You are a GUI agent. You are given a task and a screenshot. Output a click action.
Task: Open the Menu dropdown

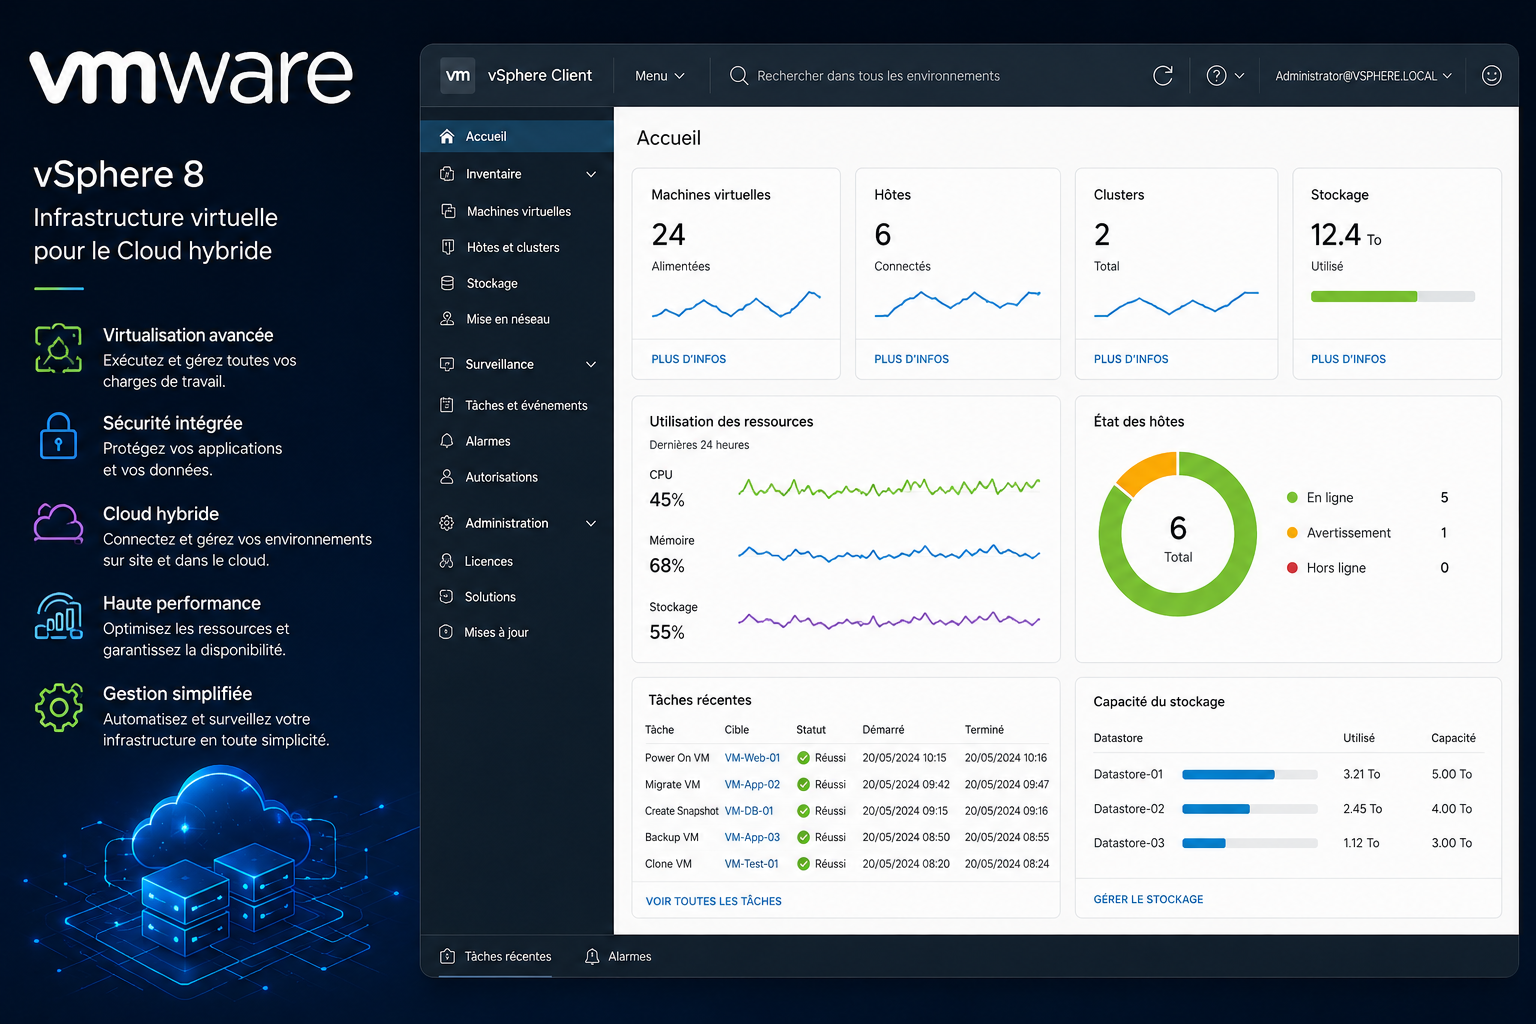click(x=660, y=76)
